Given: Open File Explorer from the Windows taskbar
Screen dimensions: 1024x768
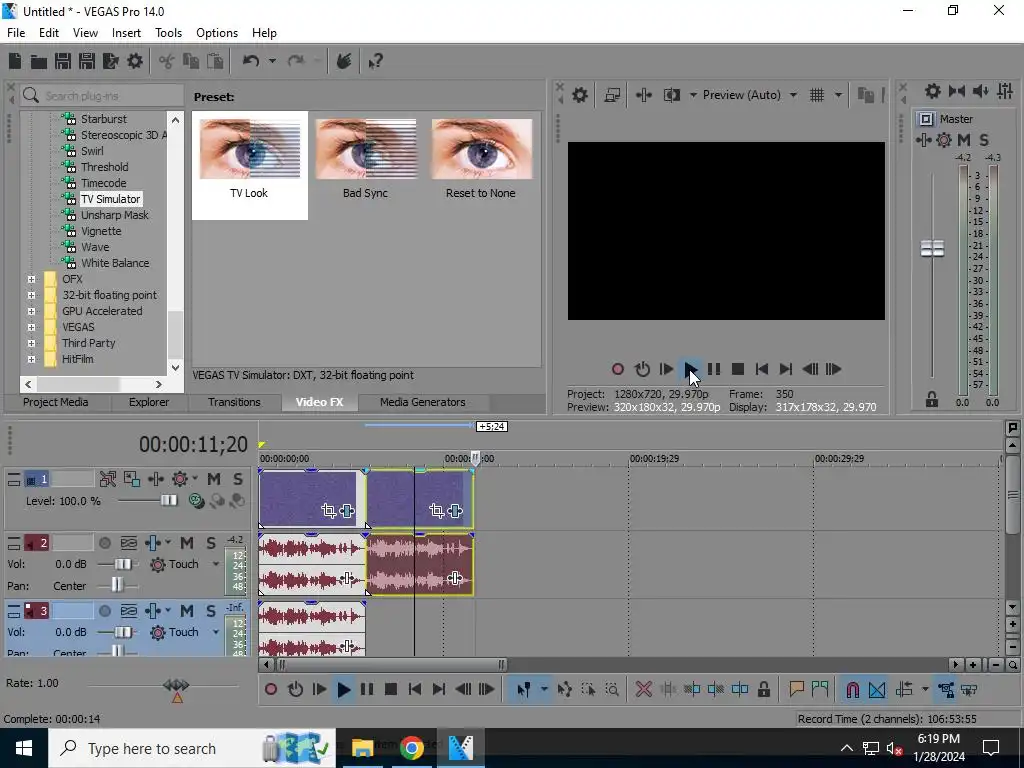Looking at the screenshot, I should tap(362, 748).
